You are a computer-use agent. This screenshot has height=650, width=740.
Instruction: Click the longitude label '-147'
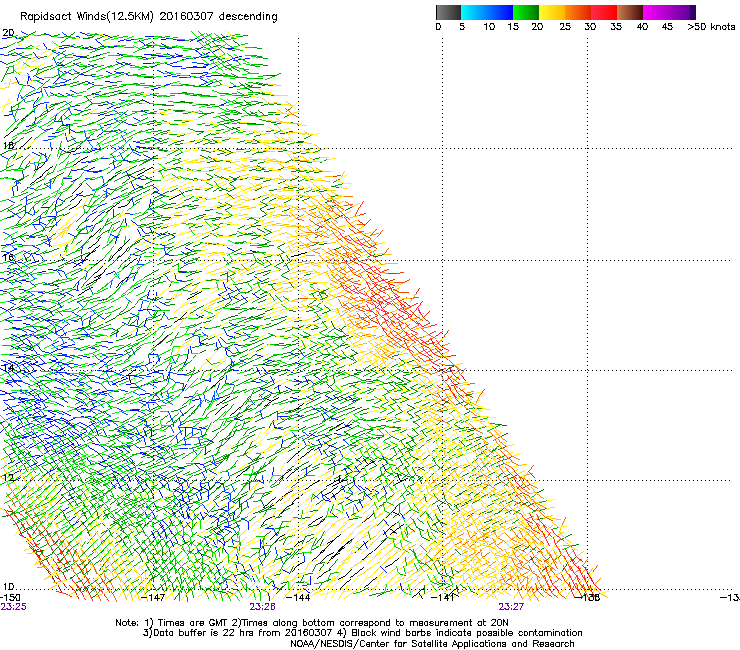[154, 597]
